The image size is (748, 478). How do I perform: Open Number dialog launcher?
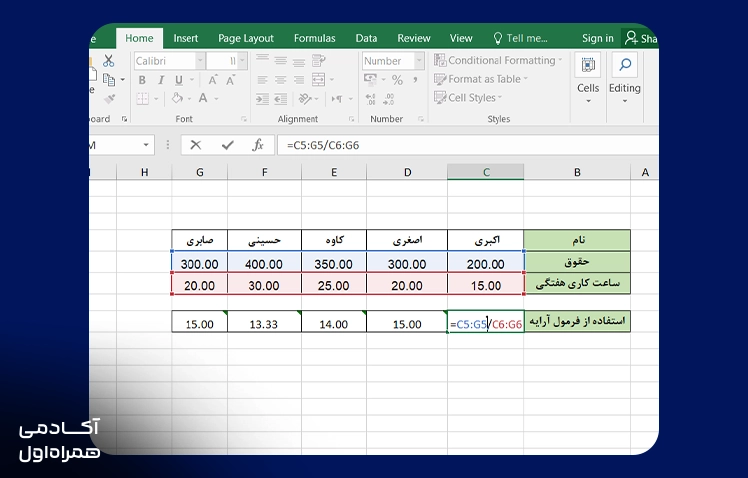[421, 119]
